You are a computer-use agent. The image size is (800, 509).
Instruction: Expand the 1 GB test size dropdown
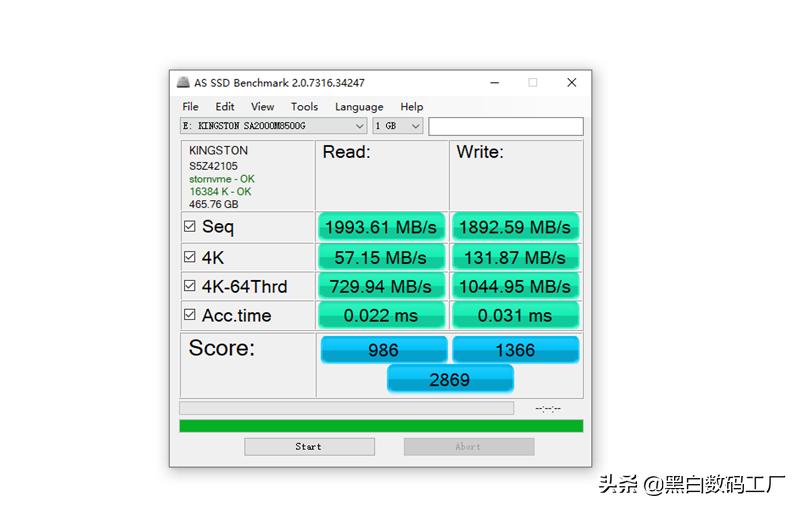click(x=398, y=126)
